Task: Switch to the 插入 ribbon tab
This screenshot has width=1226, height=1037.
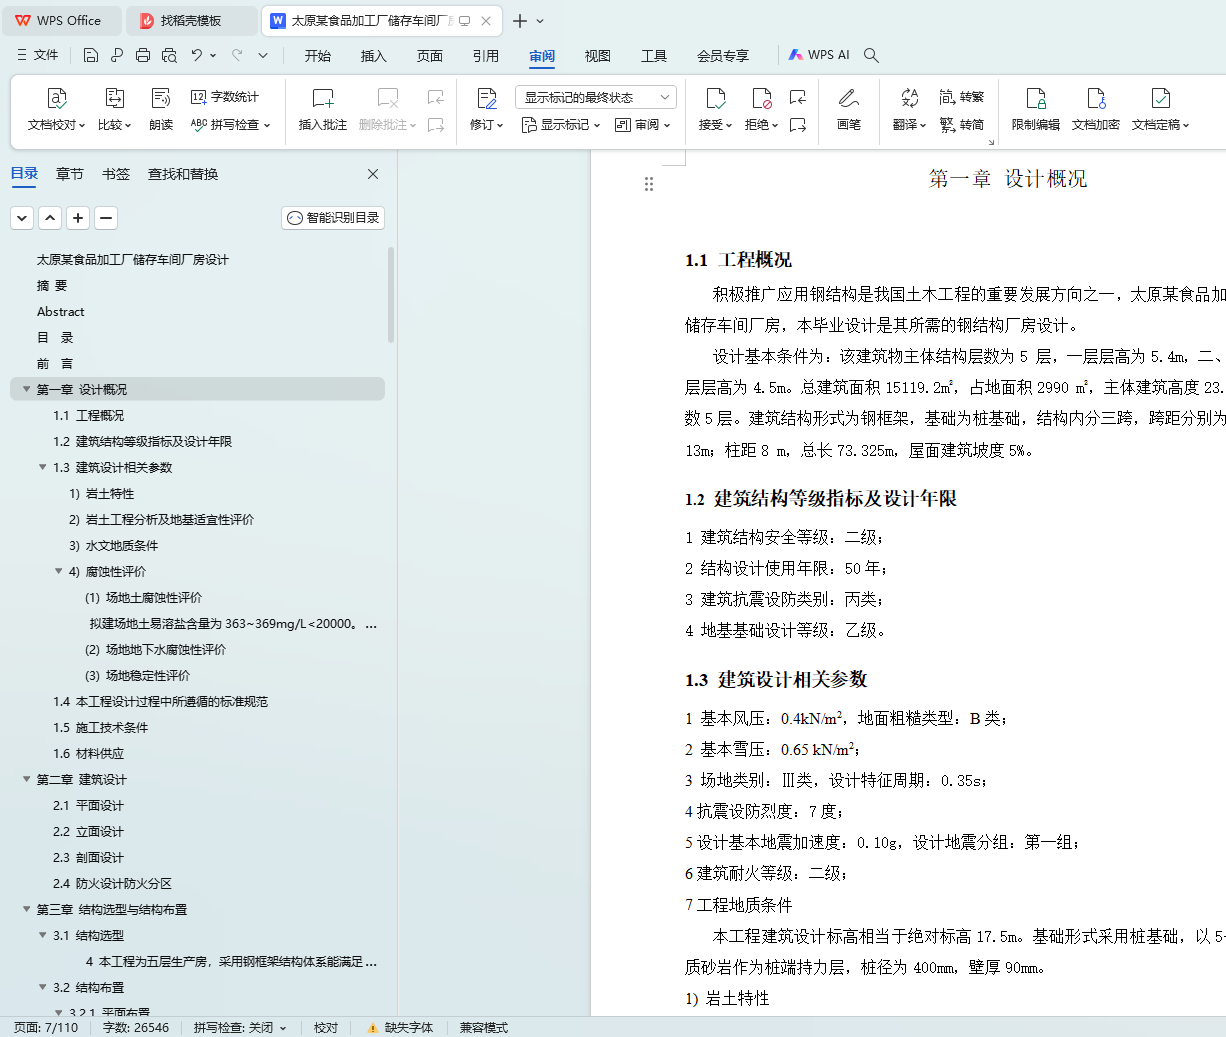Action: click(374, 56)
